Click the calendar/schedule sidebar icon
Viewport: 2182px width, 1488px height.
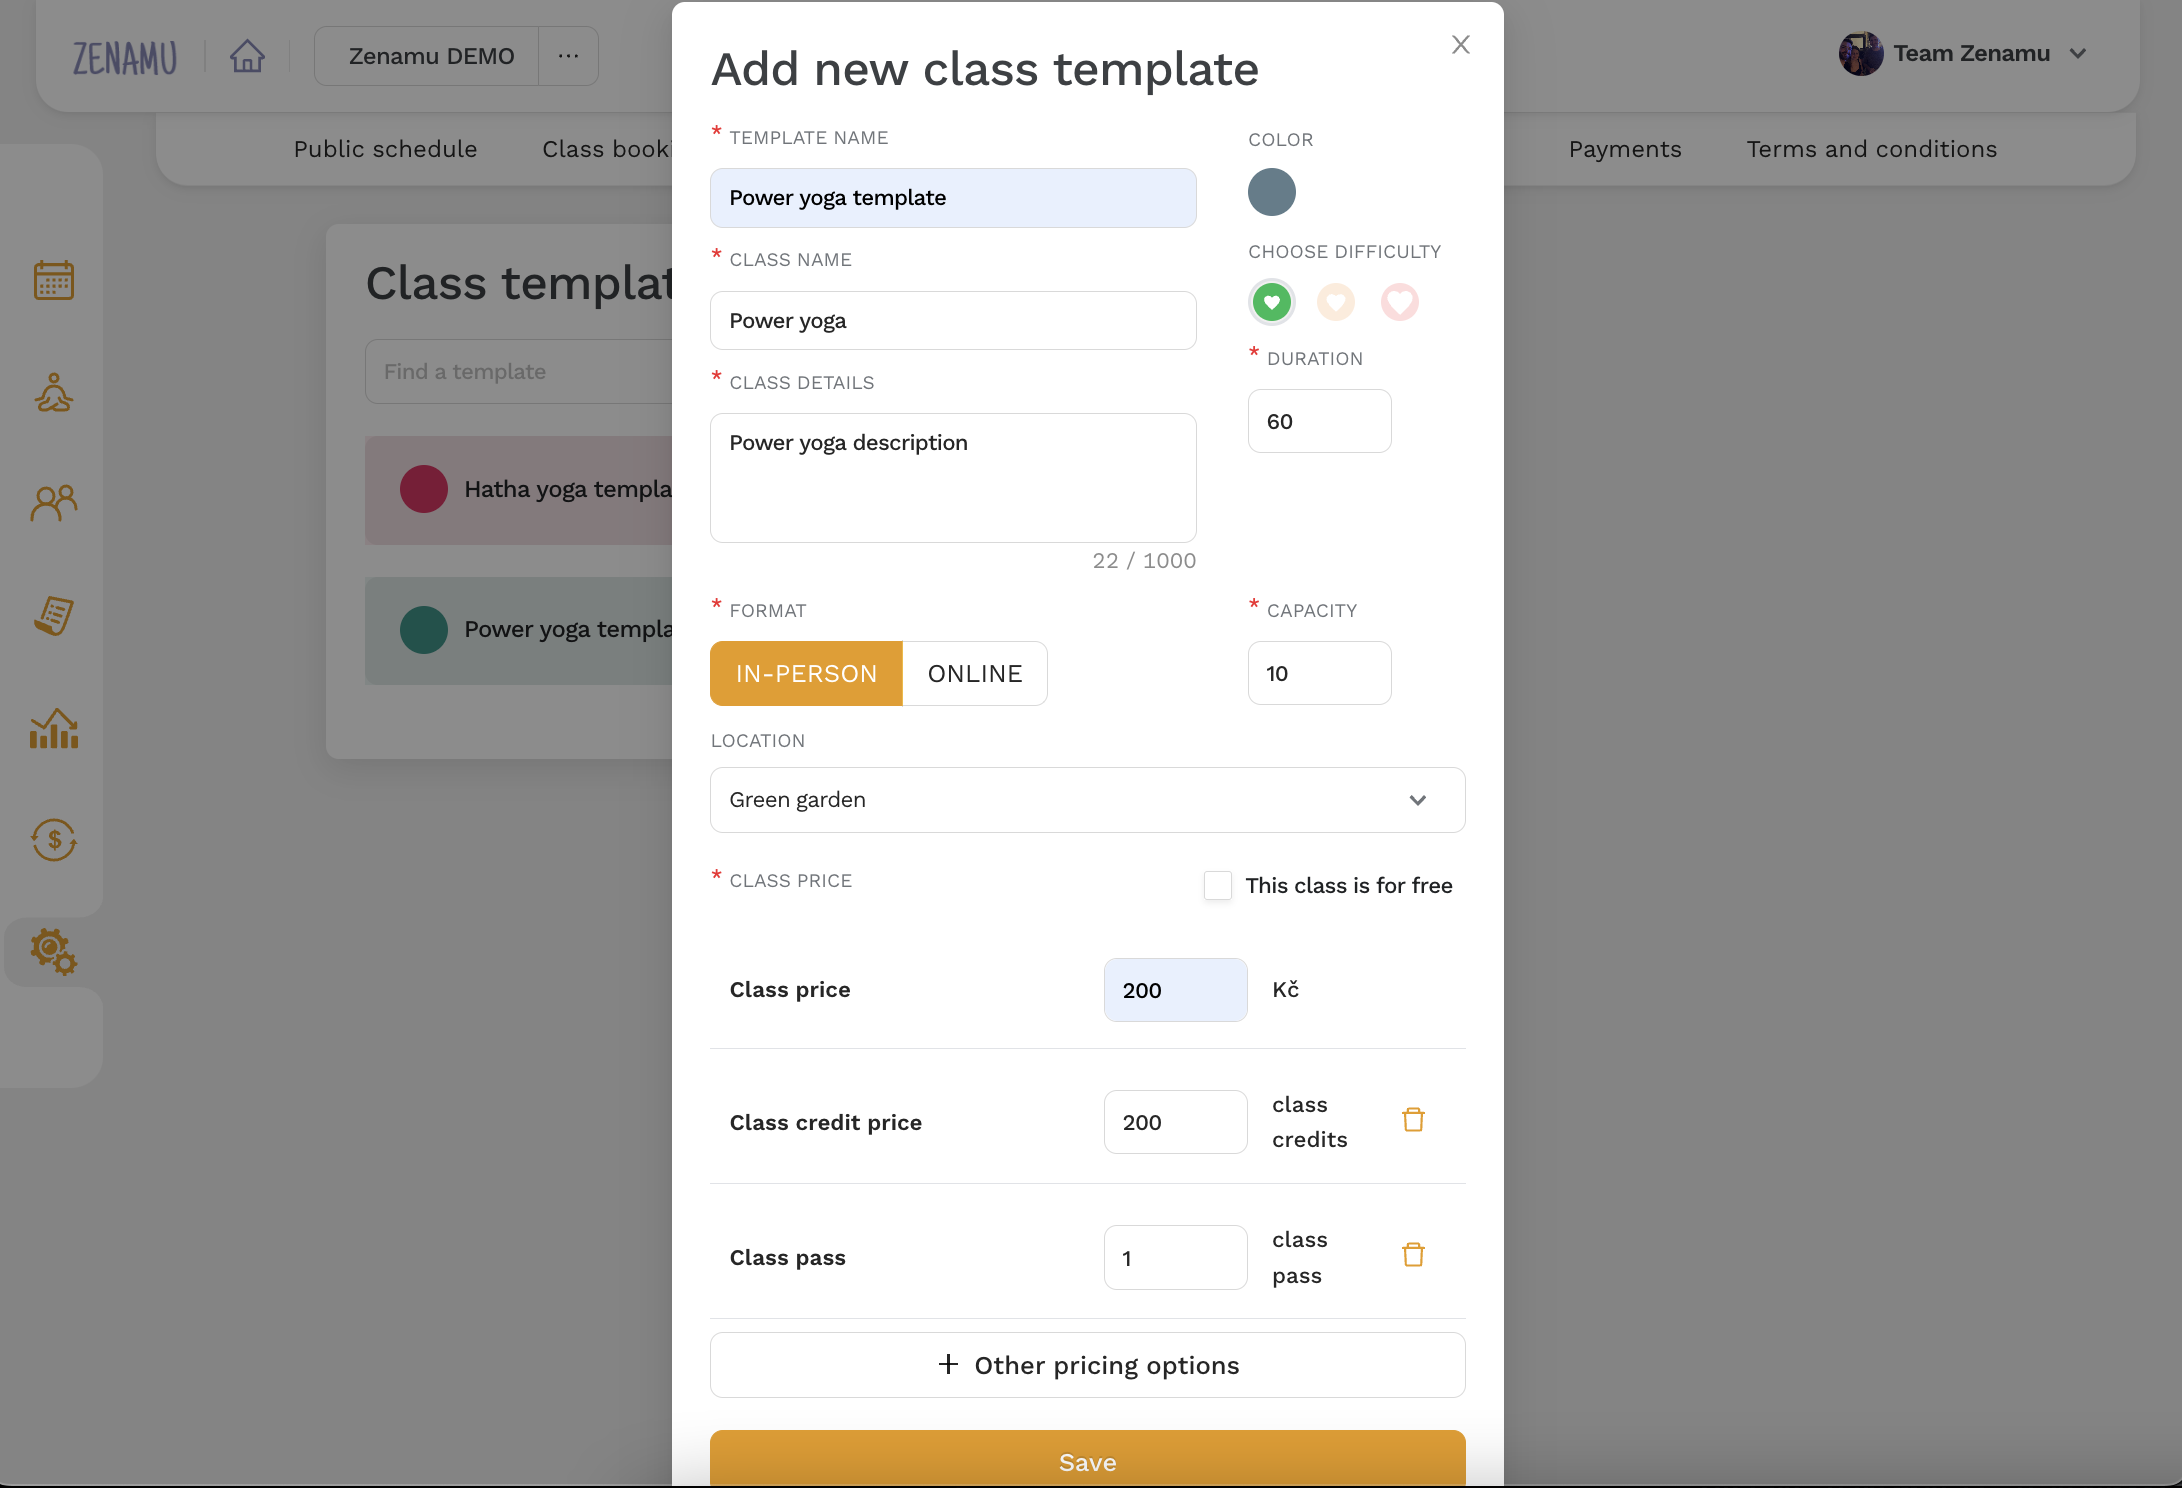pos(55,279)
